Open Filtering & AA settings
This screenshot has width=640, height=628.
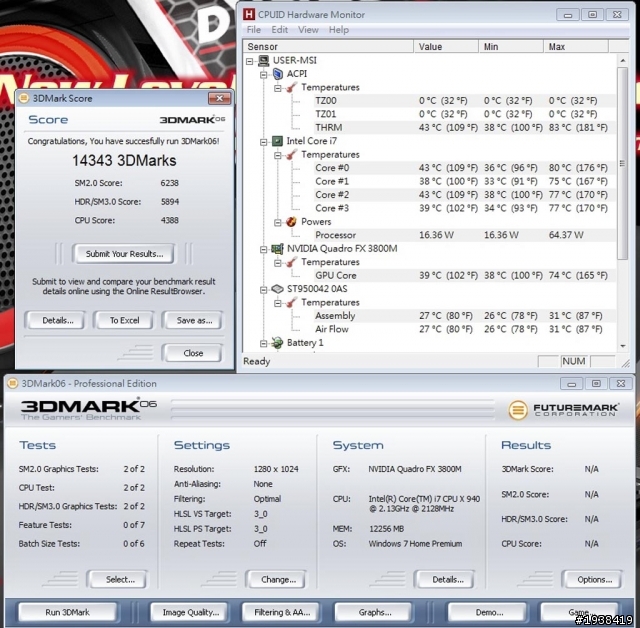[282, 612]
